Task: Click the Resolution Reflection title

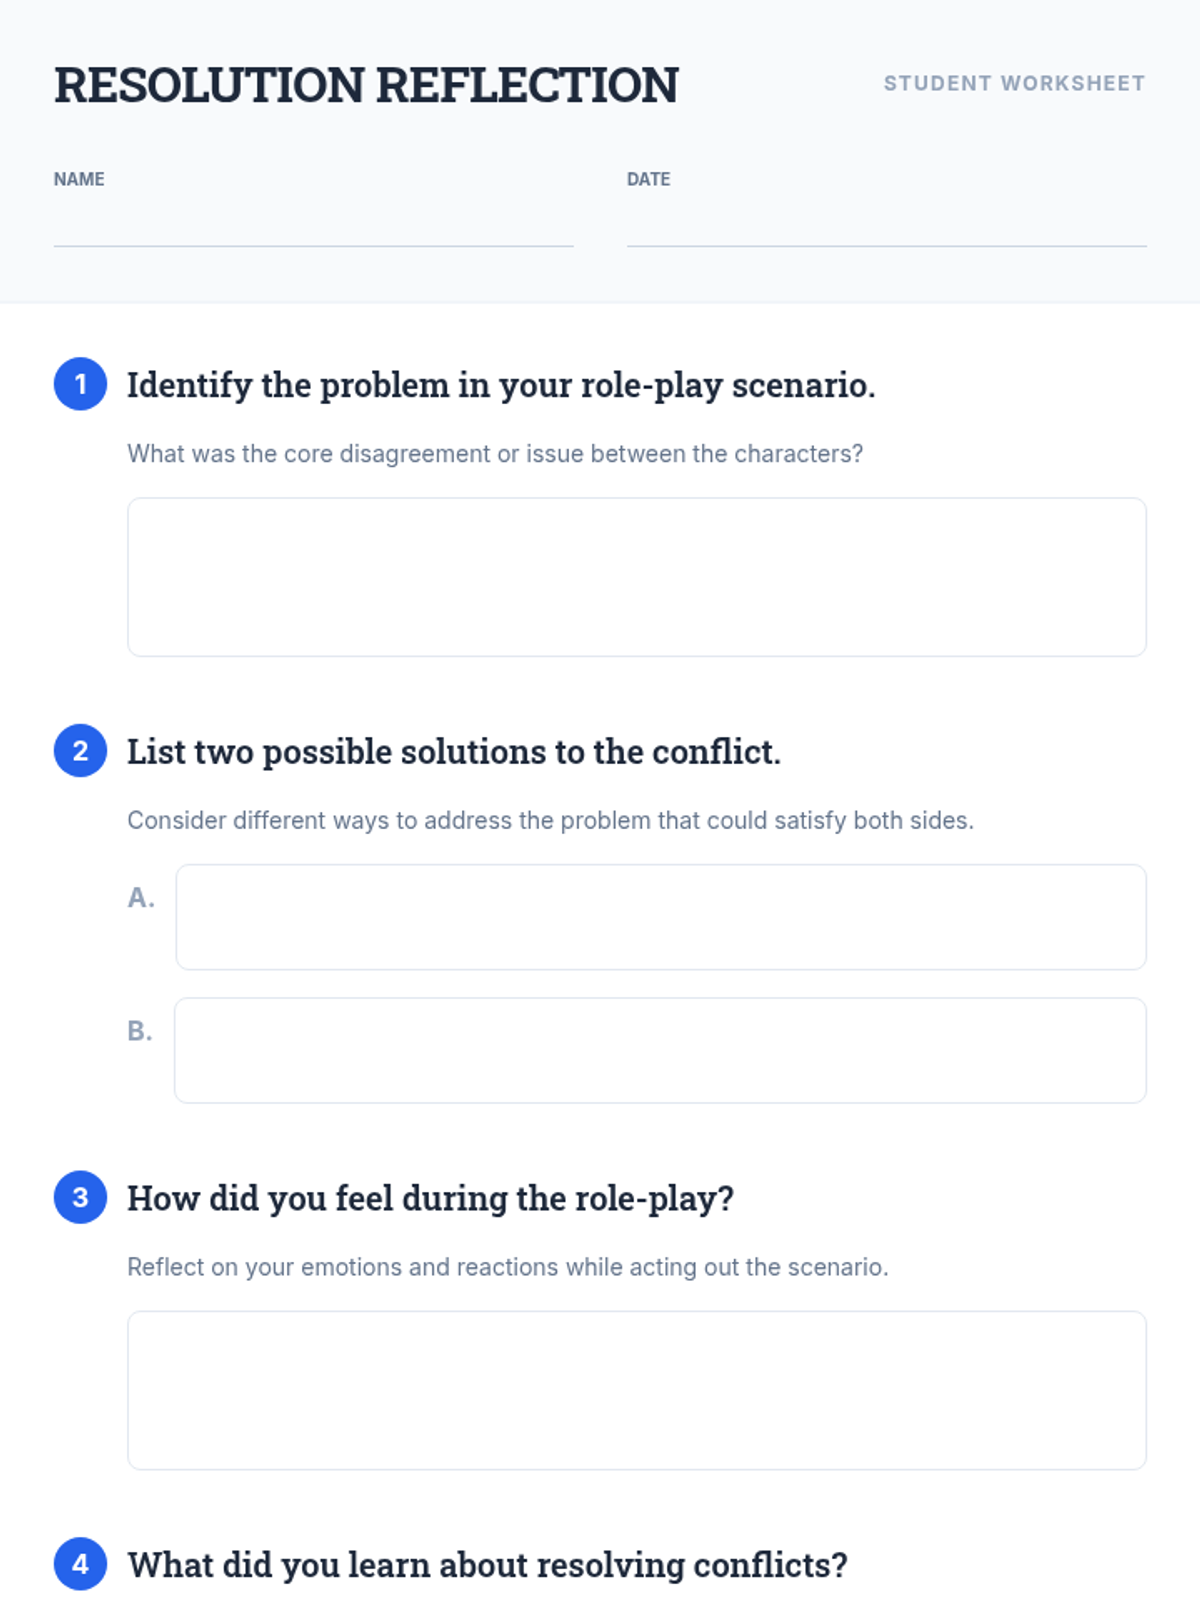Action: pyautogui.click(x=366, y=85)
